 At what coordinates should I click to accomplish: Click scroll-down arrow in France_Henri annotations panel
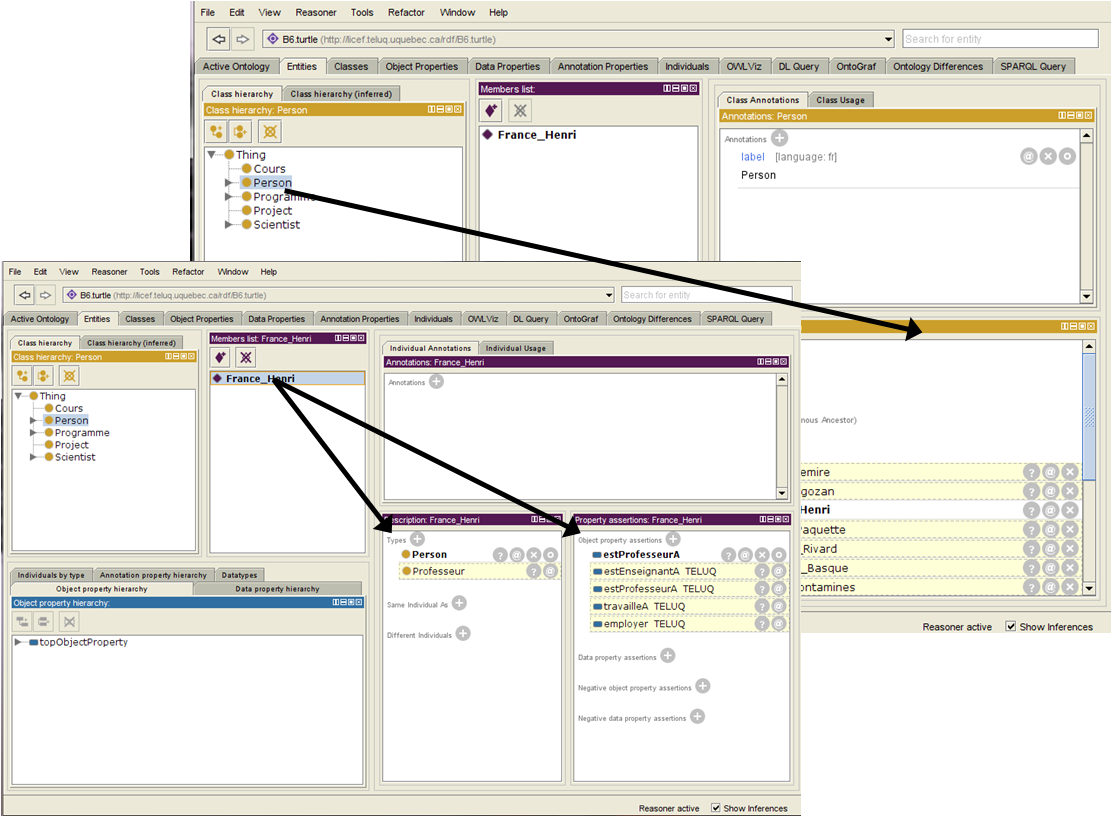tap(782, 493)
